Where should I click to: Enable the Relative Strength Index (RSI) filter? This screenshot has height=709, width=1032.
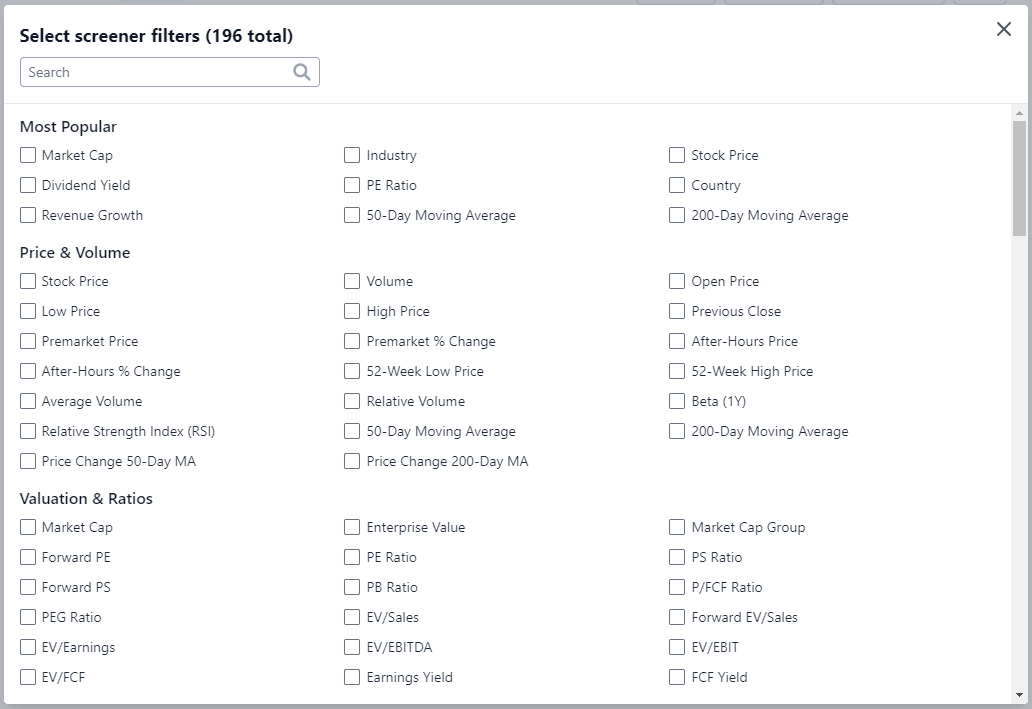coord(27,431)
